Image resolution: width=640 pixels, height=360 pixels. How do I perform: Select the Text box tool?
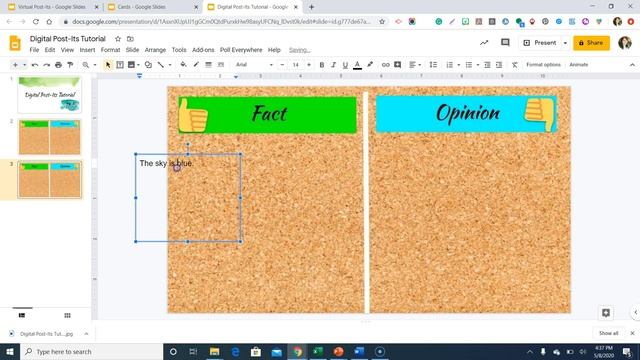pos(120,65)
